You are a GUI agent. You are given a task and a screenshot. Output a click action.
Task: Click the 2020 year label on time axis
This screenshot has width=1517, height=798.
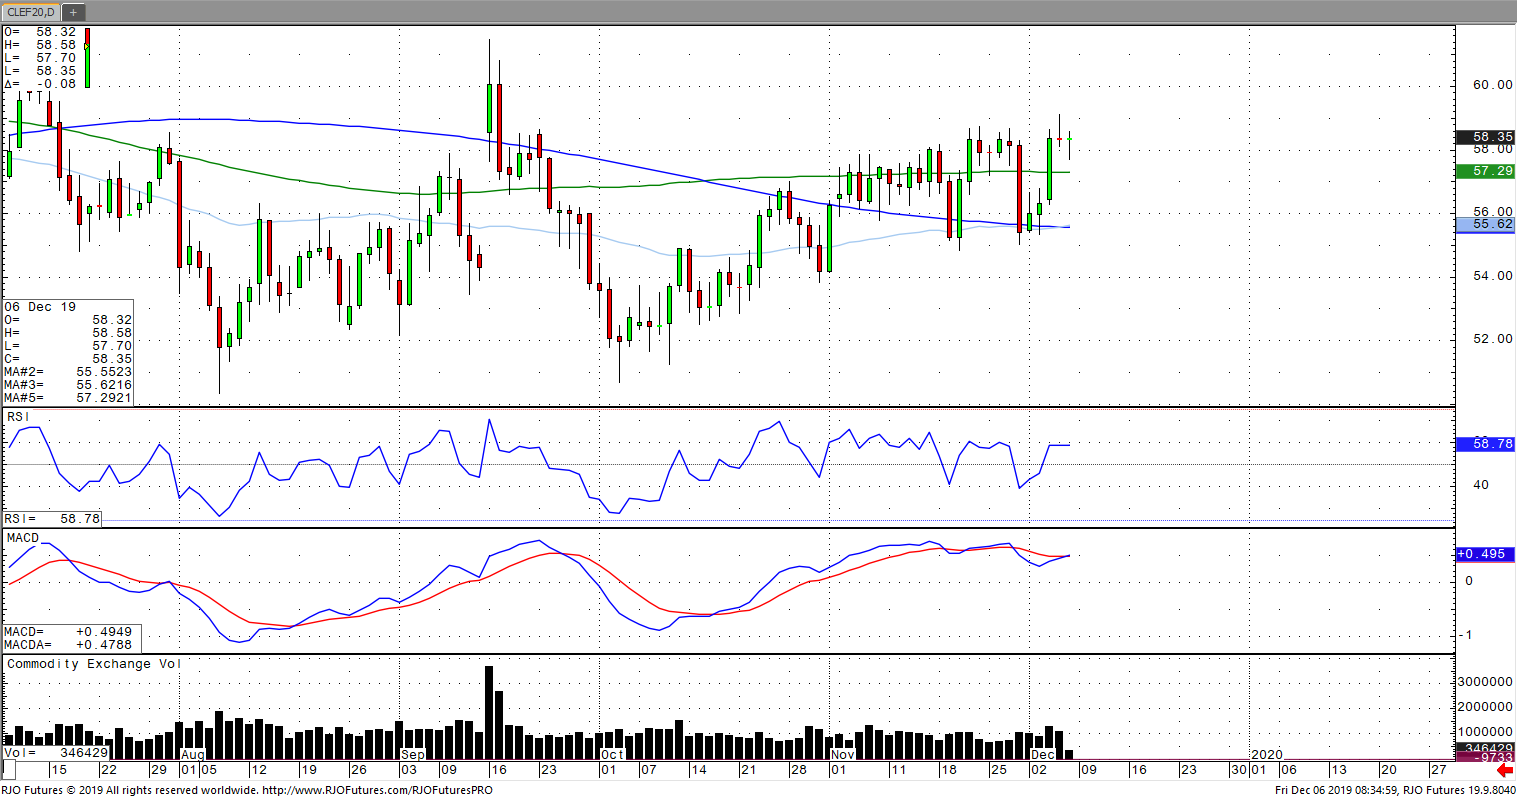[x=1266, y=754]
